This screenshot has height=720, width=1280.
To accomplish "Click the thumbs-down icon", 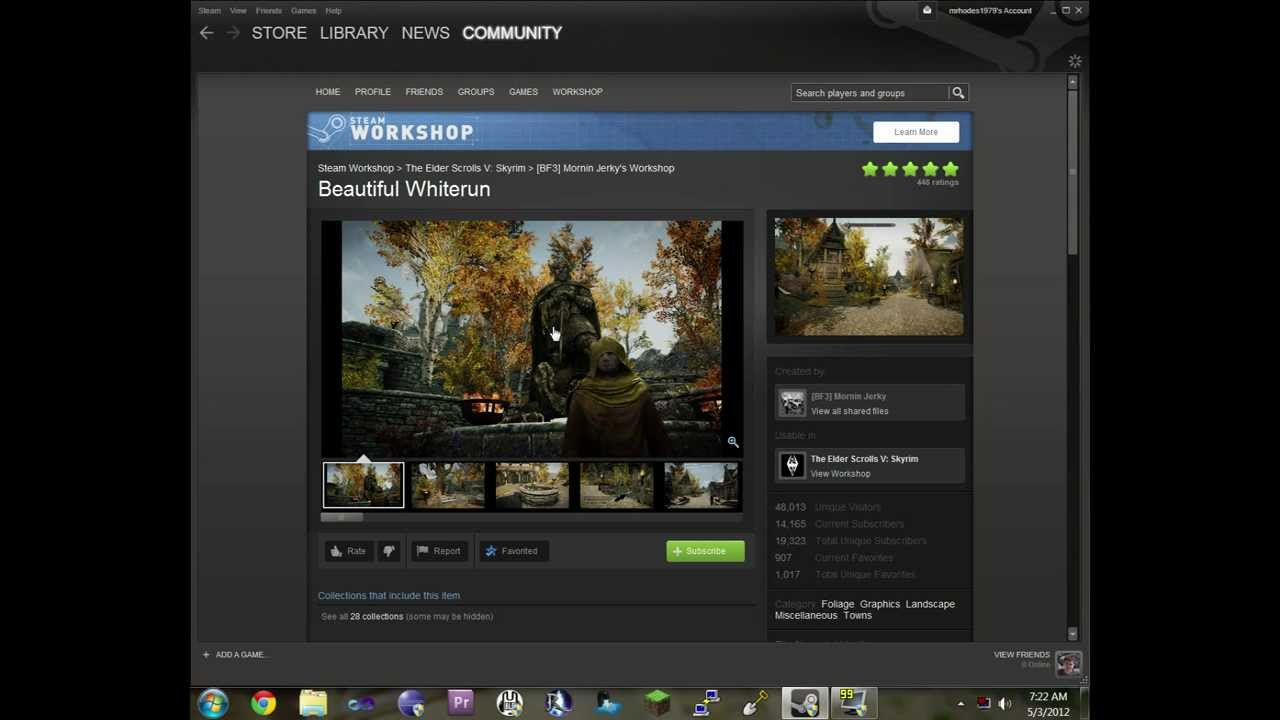I will 388,551.
